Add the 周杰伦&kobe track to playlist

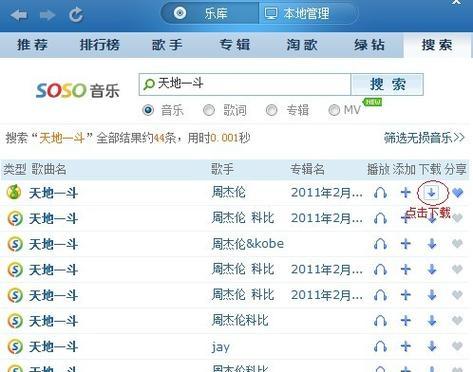point(406,244)
